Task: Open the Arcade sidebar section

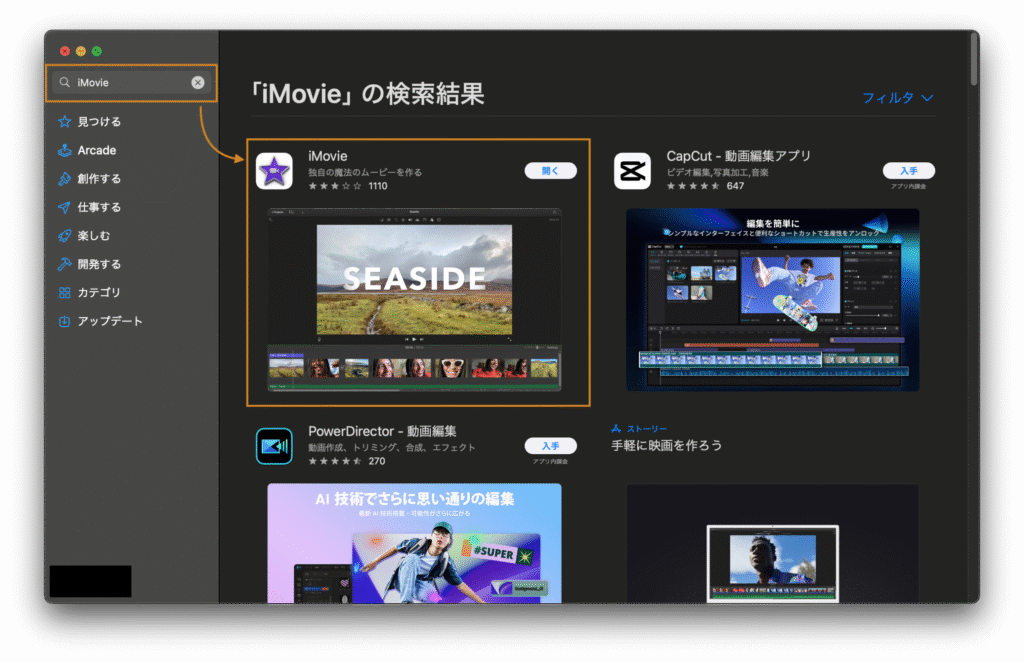Action: click(x=97, y=150)
